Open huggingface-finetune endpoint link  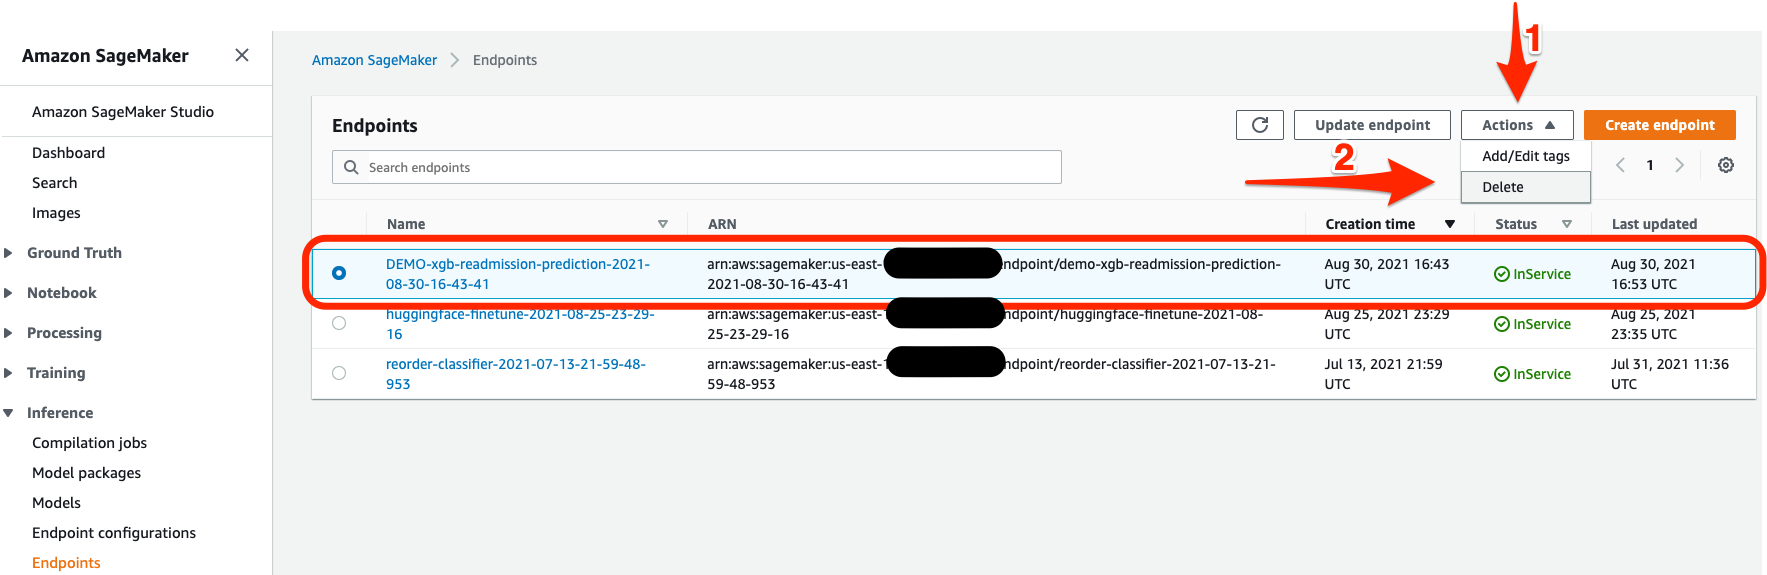520,324
